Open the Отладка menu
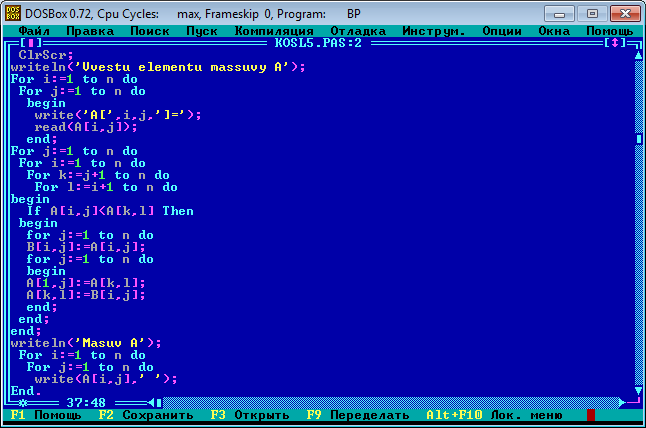 pos(358,31)
